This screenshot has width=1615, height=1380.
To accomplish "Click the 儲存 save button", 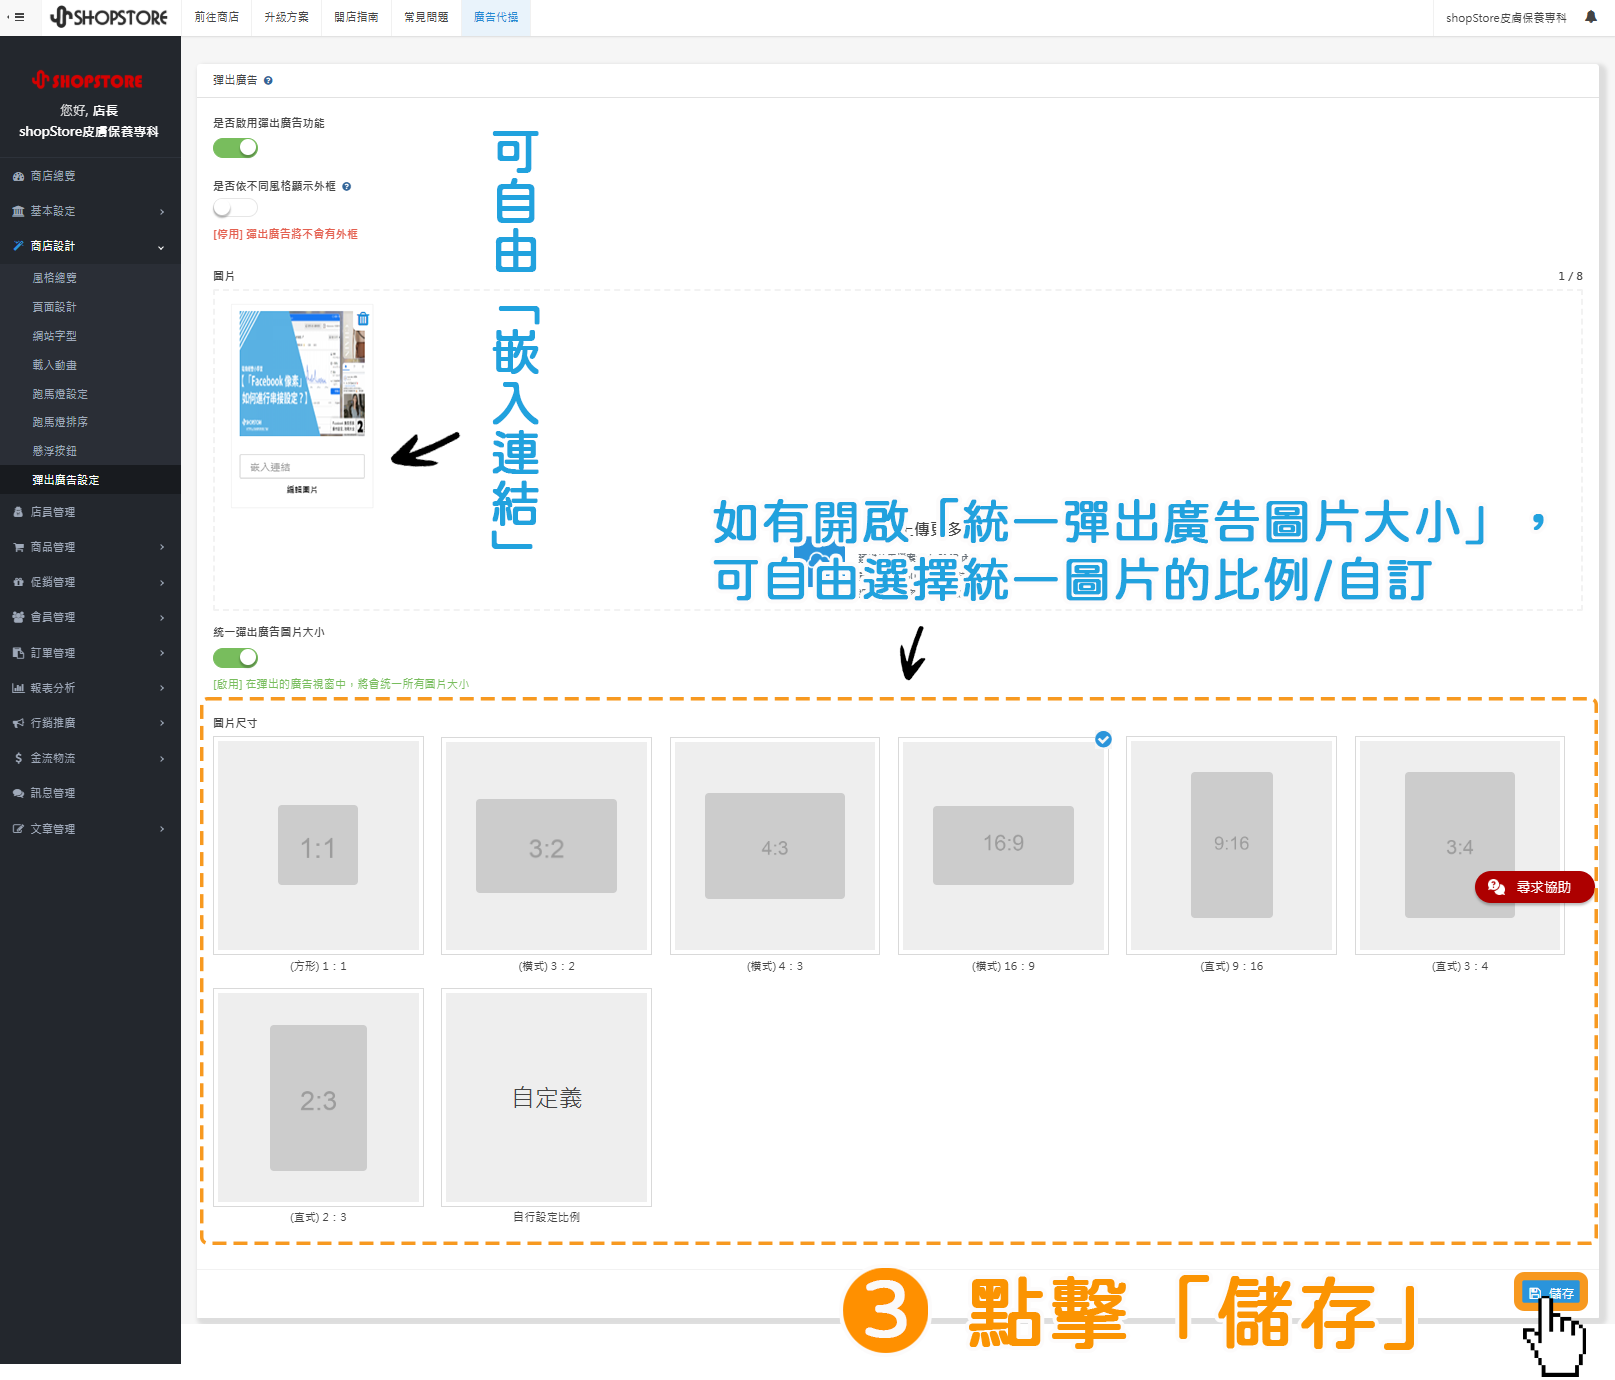I will 1551,1293.
